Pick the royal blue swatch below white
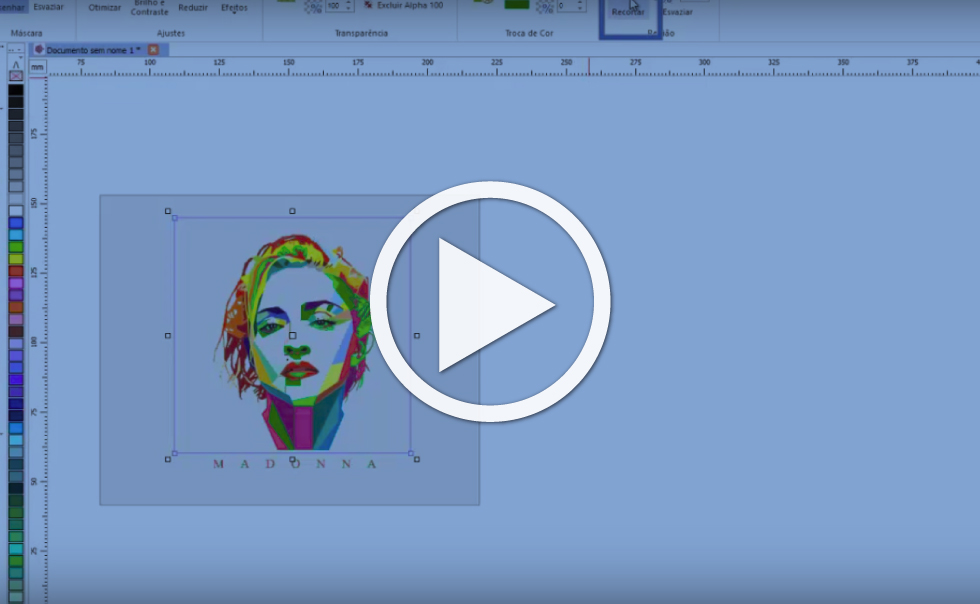Viewport: 980px width, 604px height. coord(16,223)
